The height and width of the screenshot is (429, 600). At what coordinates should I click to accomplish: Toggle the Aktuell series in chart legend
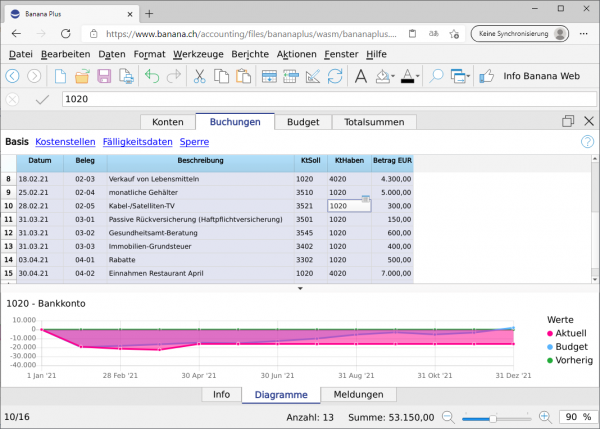click(x=567, y=333)
